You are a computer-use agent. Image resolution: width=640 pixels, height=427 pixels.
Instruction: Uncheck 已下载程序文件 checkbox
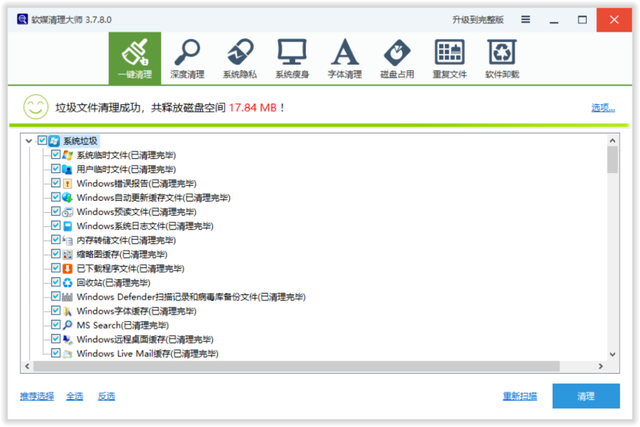point(56,268)
